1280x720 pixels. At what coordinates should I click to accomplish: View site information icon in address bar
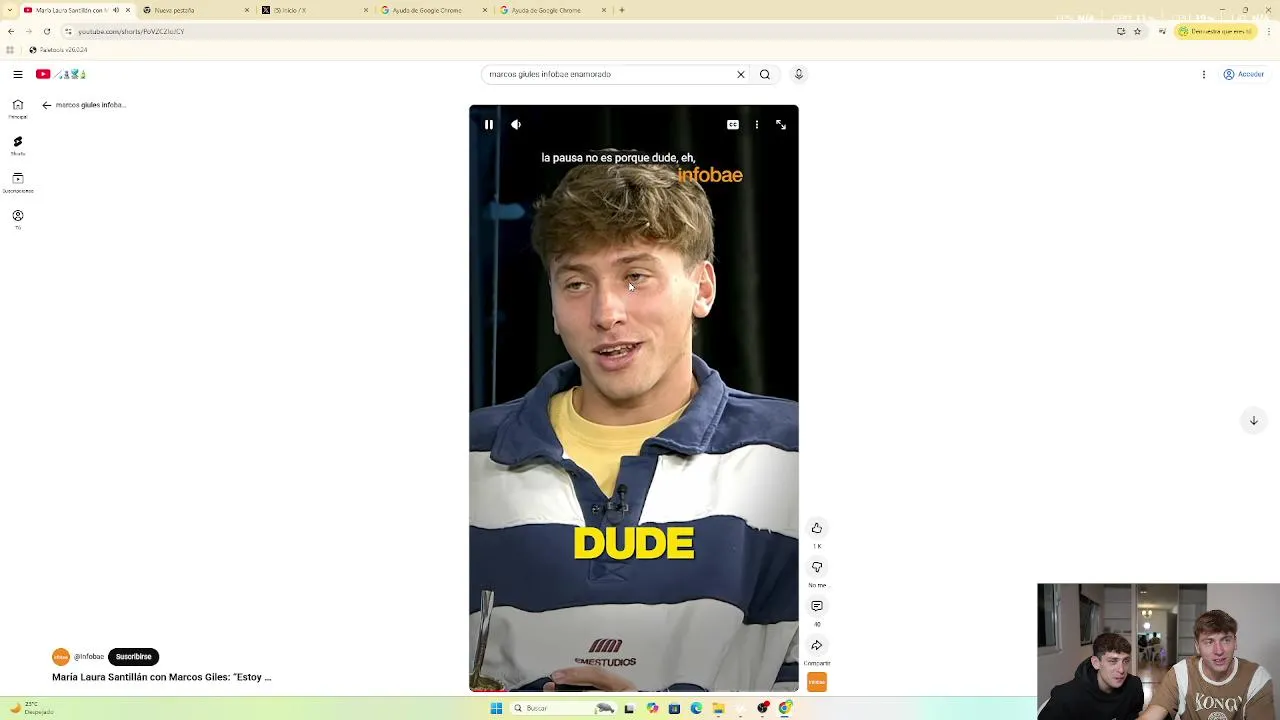click(68, 31)
